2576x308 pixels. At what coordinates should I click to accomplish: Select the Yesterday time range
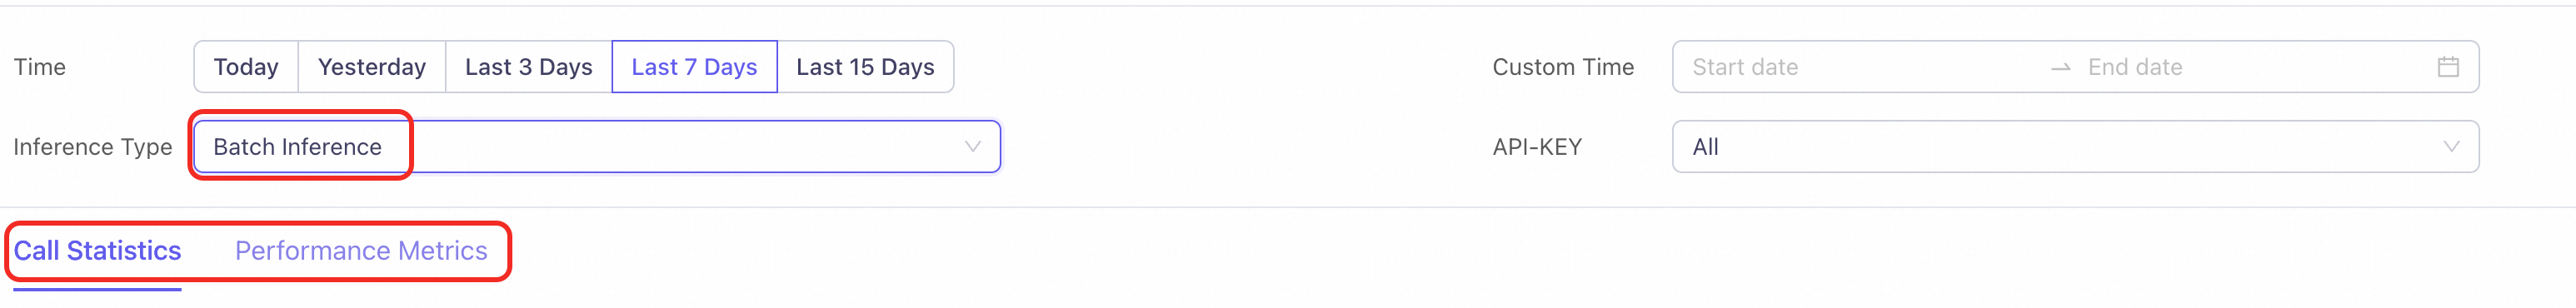(x=372, y=67)
